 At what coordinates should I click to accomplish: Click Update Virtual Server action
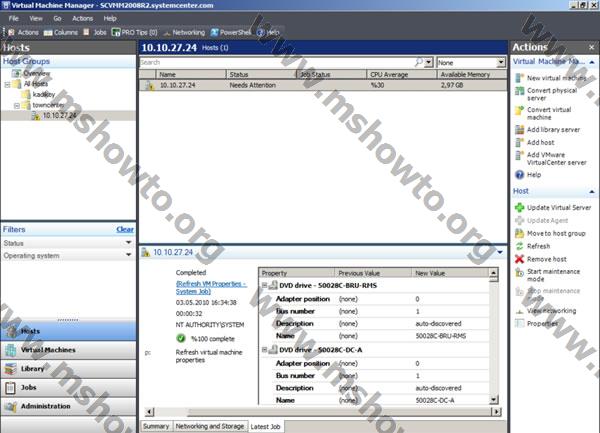553,208
